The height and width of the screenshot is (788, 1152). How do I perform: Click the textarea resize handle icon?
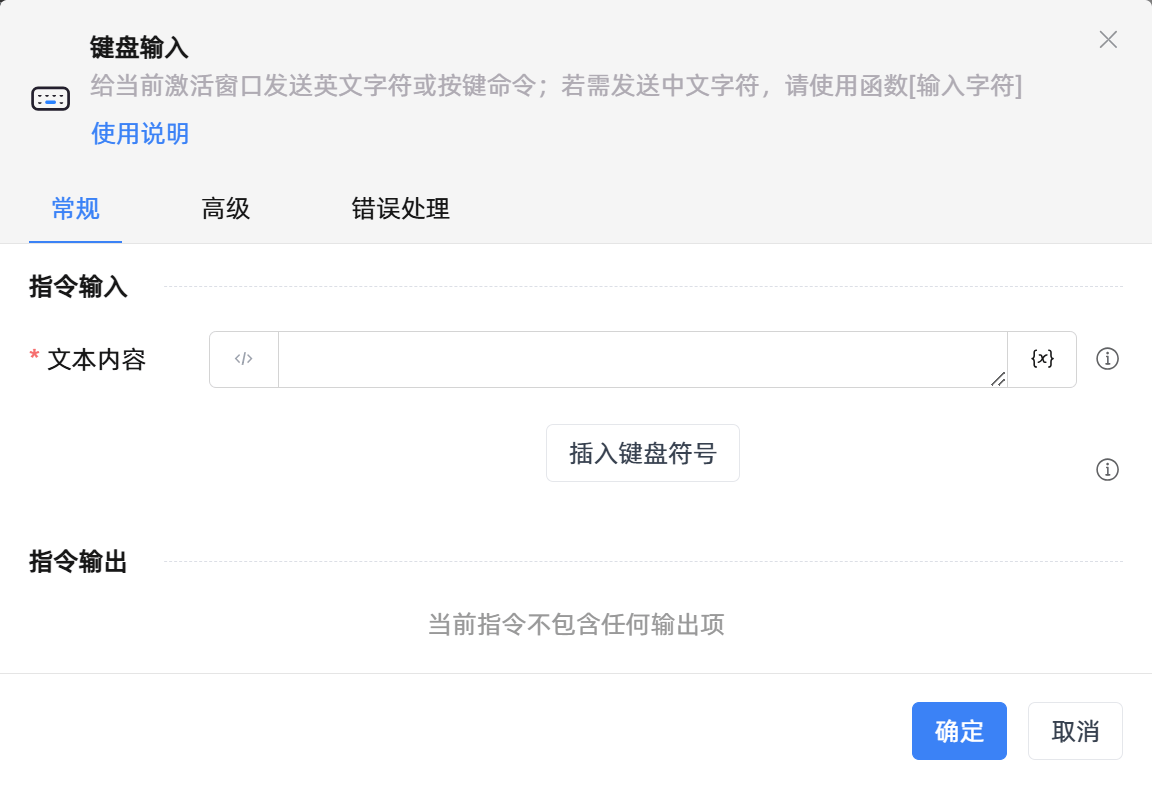pyautogui.click(x=996, y=380)
